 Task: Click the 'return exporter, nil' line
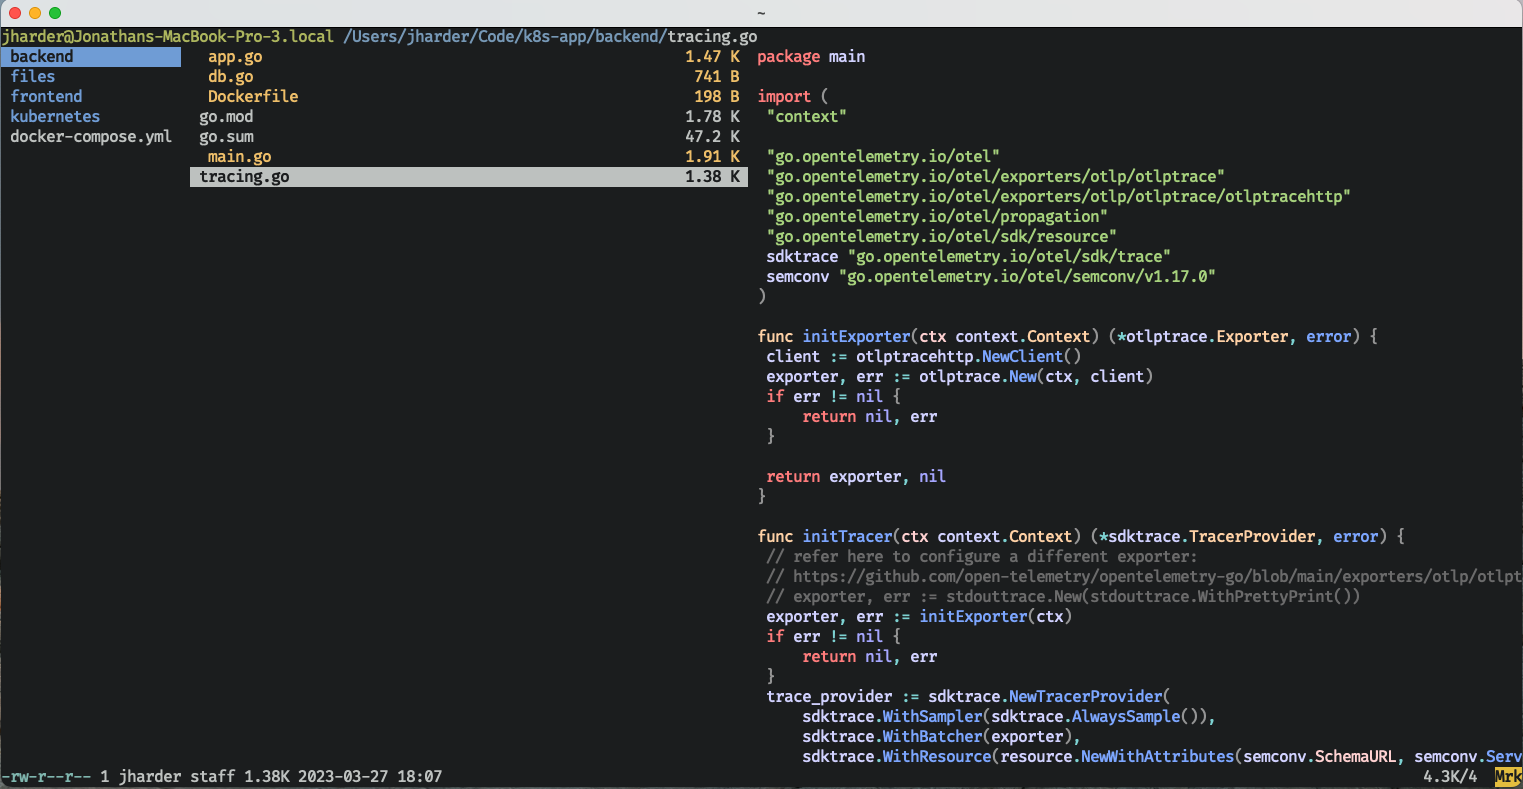(x=856, y=477)
